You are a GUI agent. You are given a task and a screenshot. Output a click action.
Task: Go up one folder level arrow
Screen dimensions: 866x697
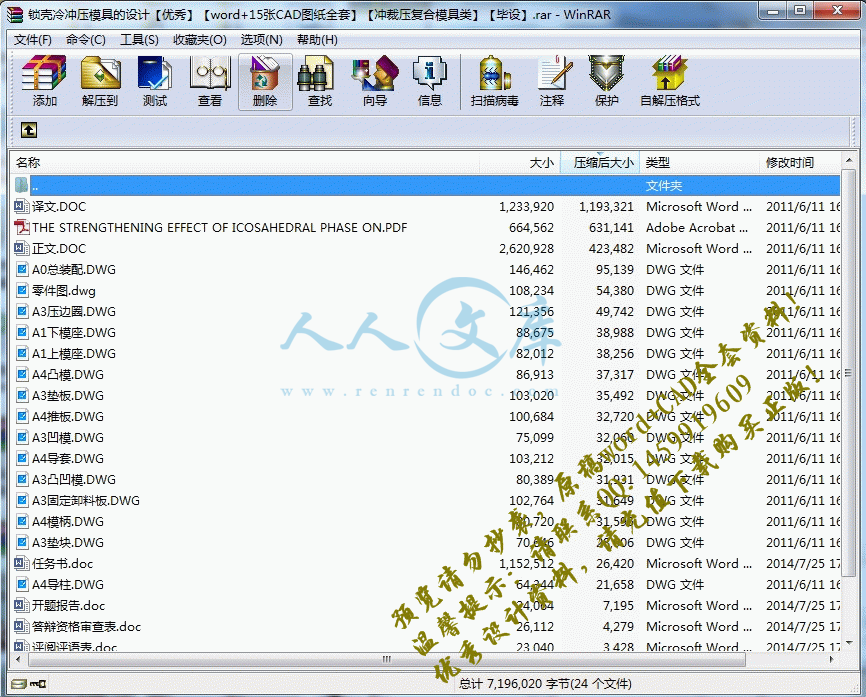point(29,130)
